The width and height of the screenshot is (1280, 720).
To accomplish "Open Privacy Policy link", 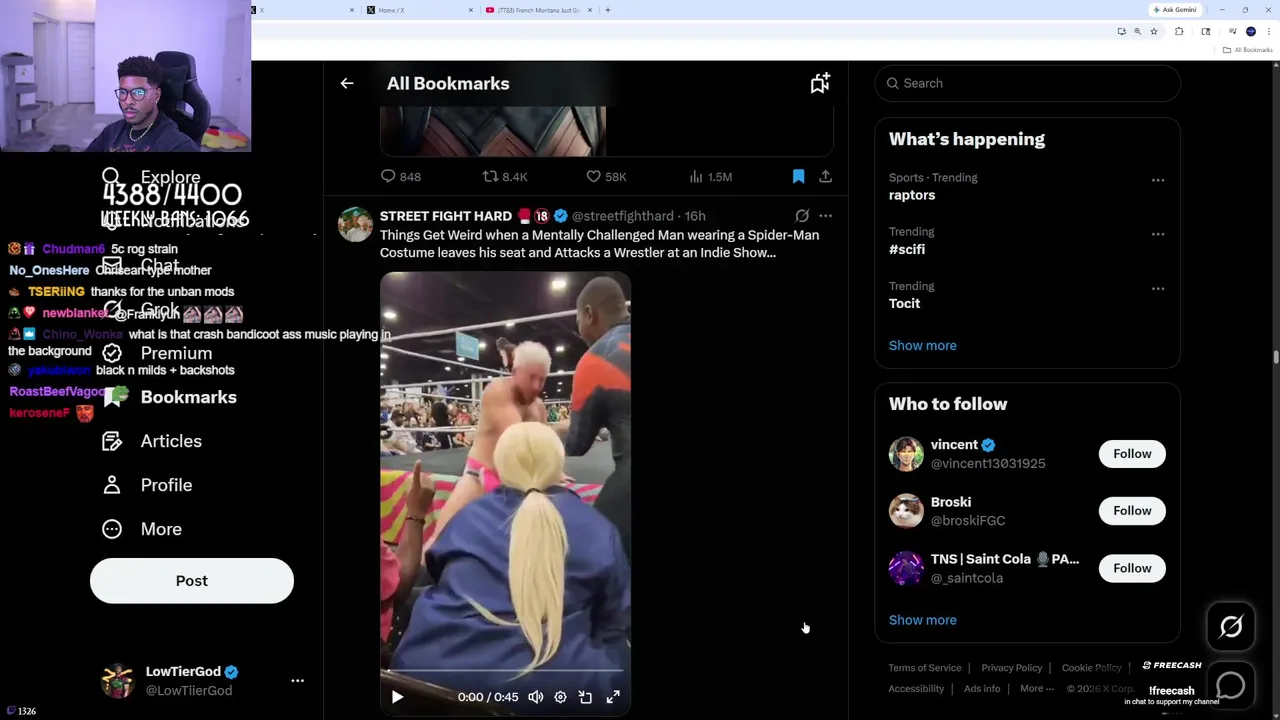I will point(1011,668).
